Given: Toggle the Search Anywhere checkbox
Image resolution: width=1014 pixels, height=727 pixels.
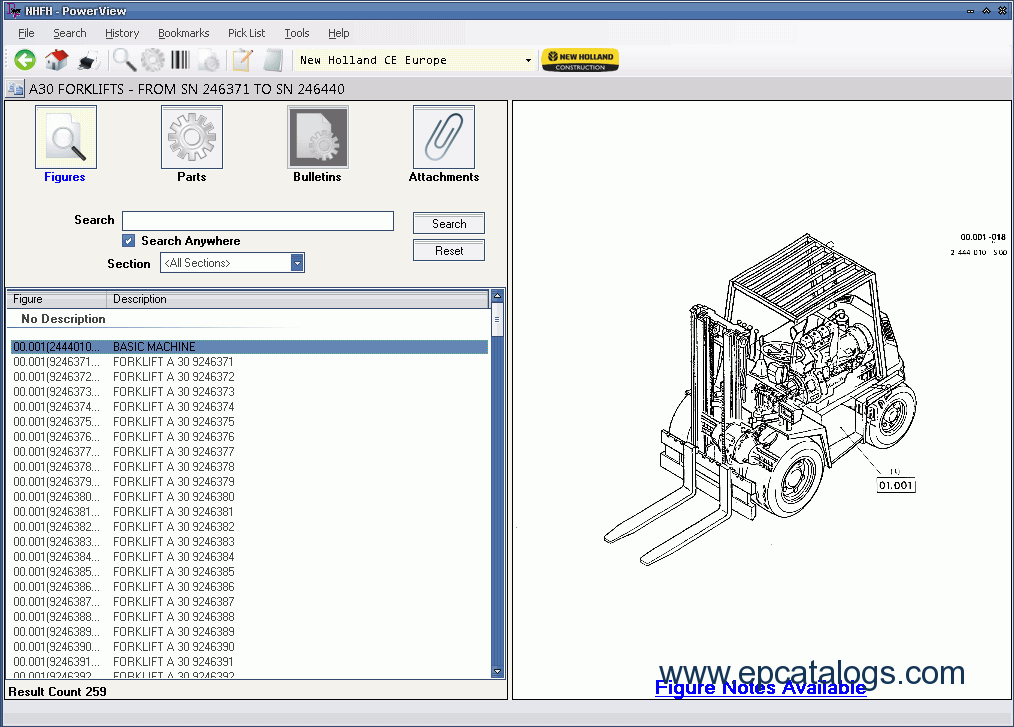Looking at the screenshot, I should [x=129, y=241].
